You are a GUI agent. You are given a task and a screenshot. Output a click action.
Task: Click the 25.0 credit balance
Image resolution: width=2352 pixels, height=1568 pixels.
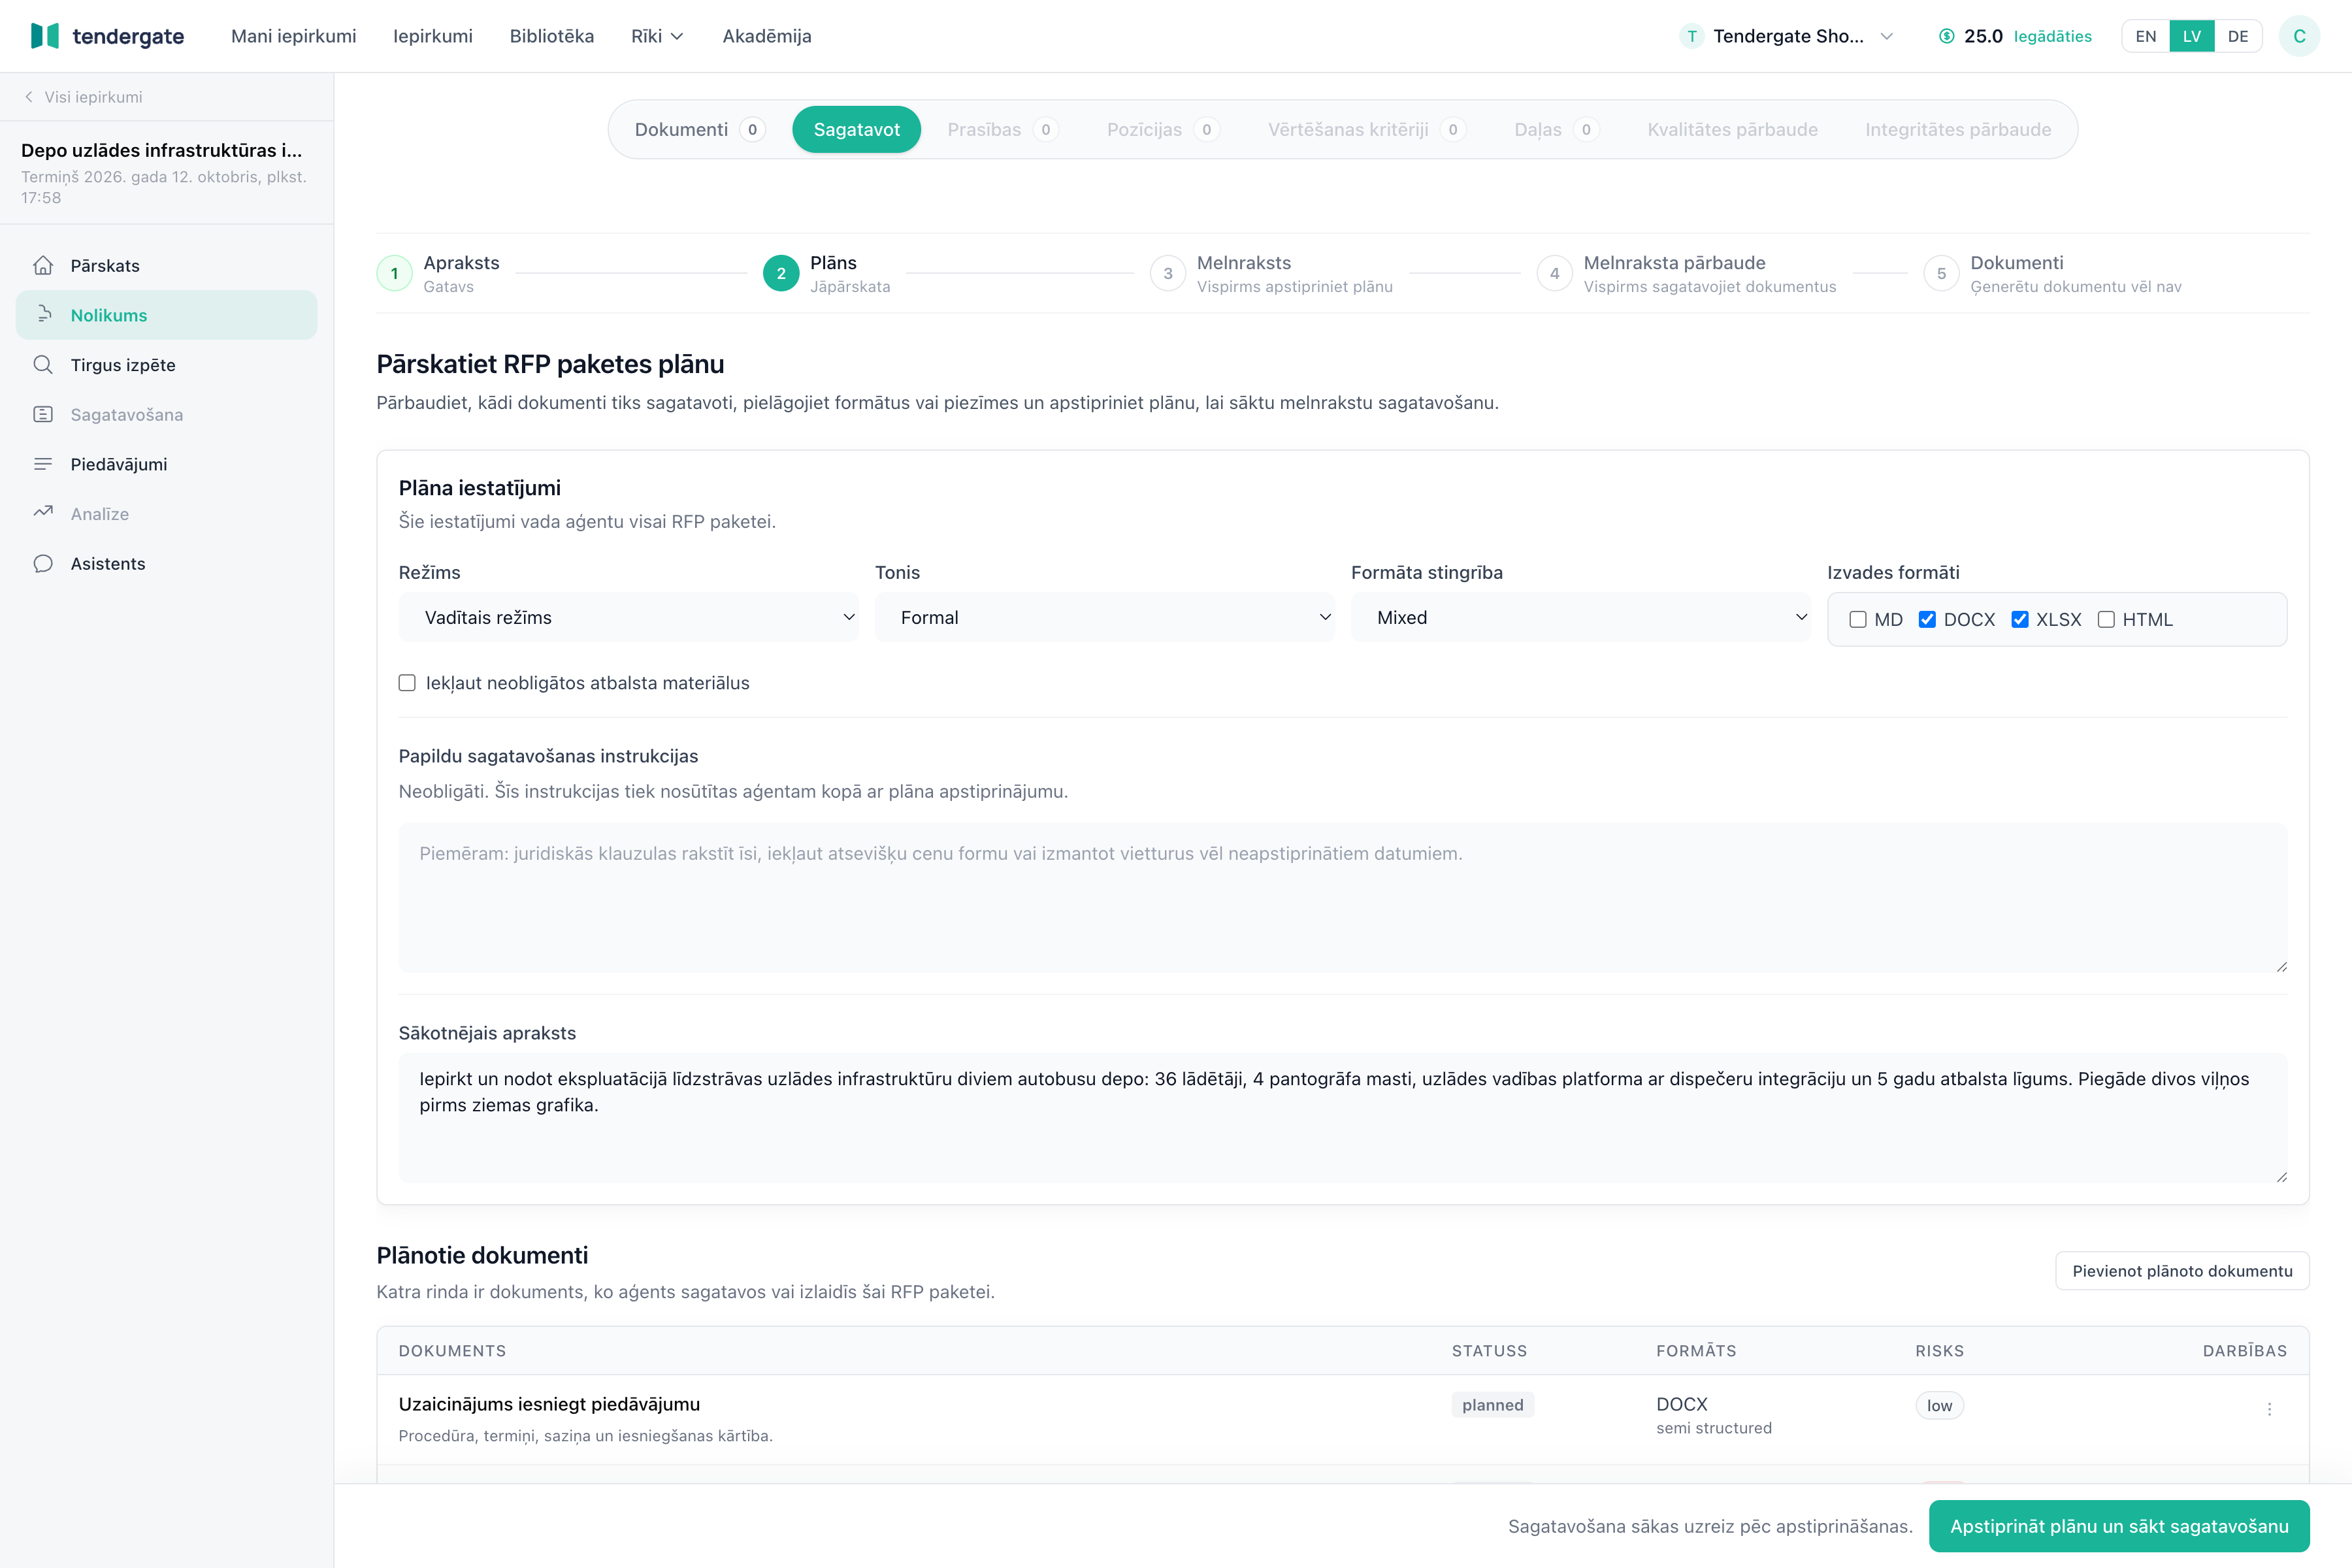1983,36
